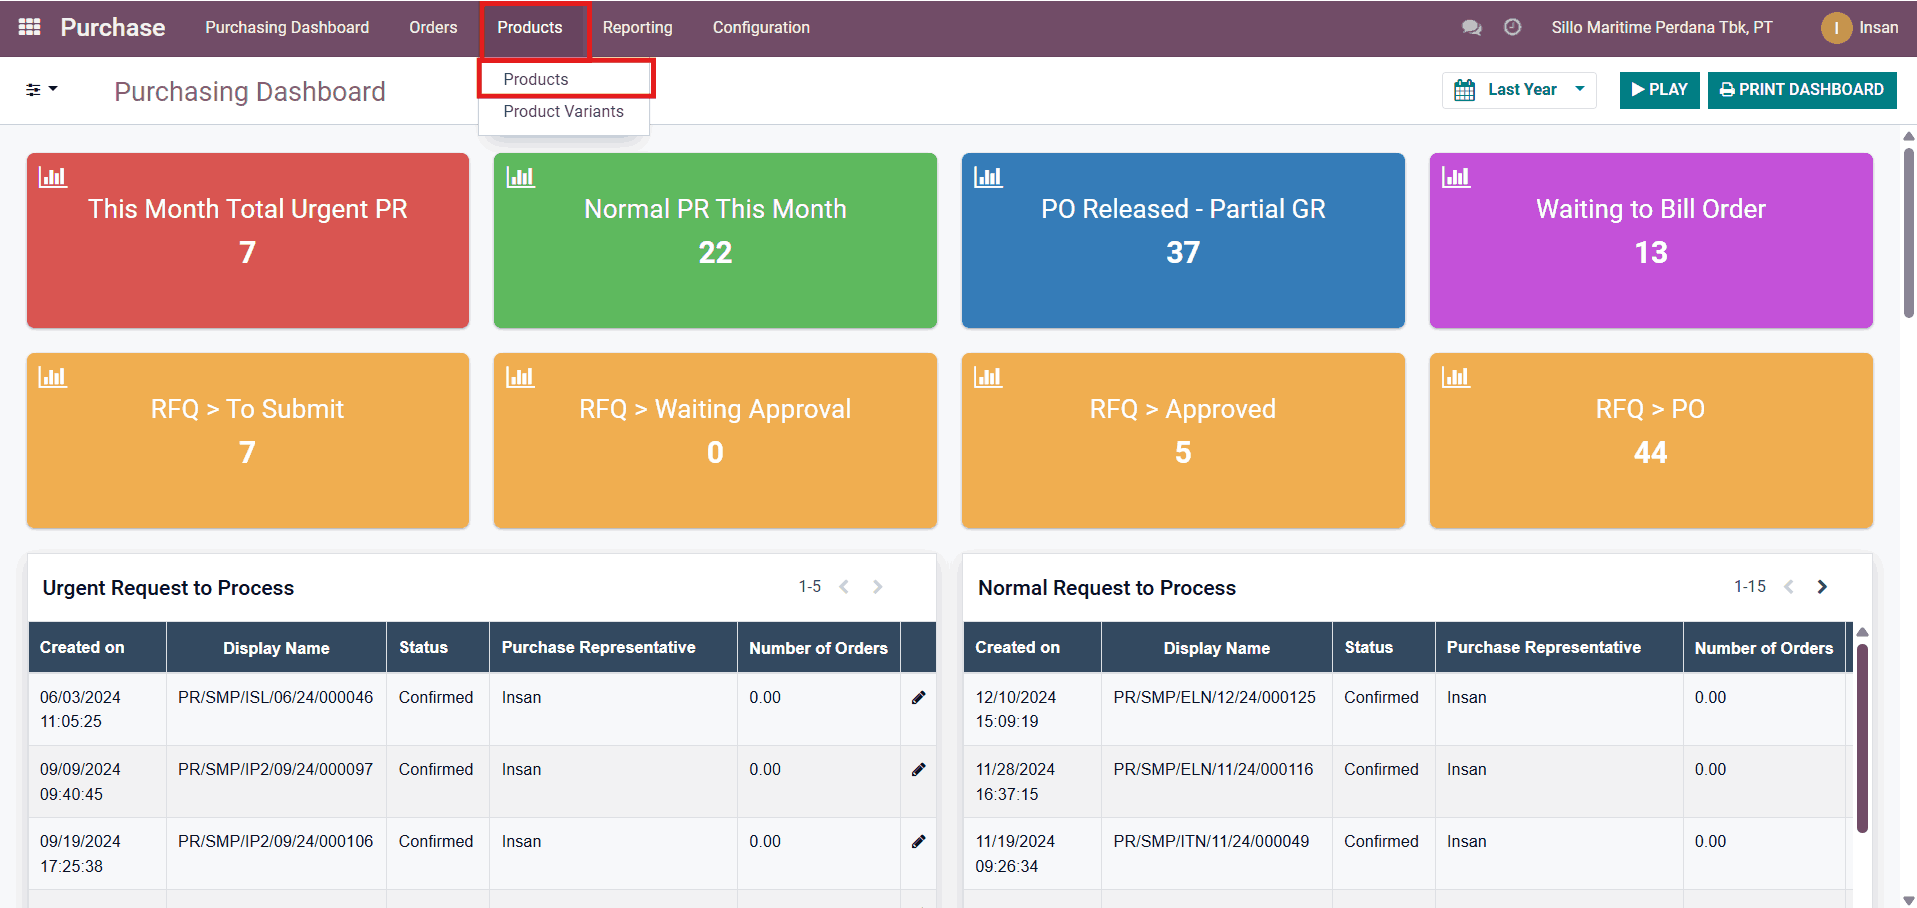Viewport: 1917px width, 908px height.
Task: Edit PR/SMP/ISL/06/24/000046 with pencil icon
Action: click(918, 698)
